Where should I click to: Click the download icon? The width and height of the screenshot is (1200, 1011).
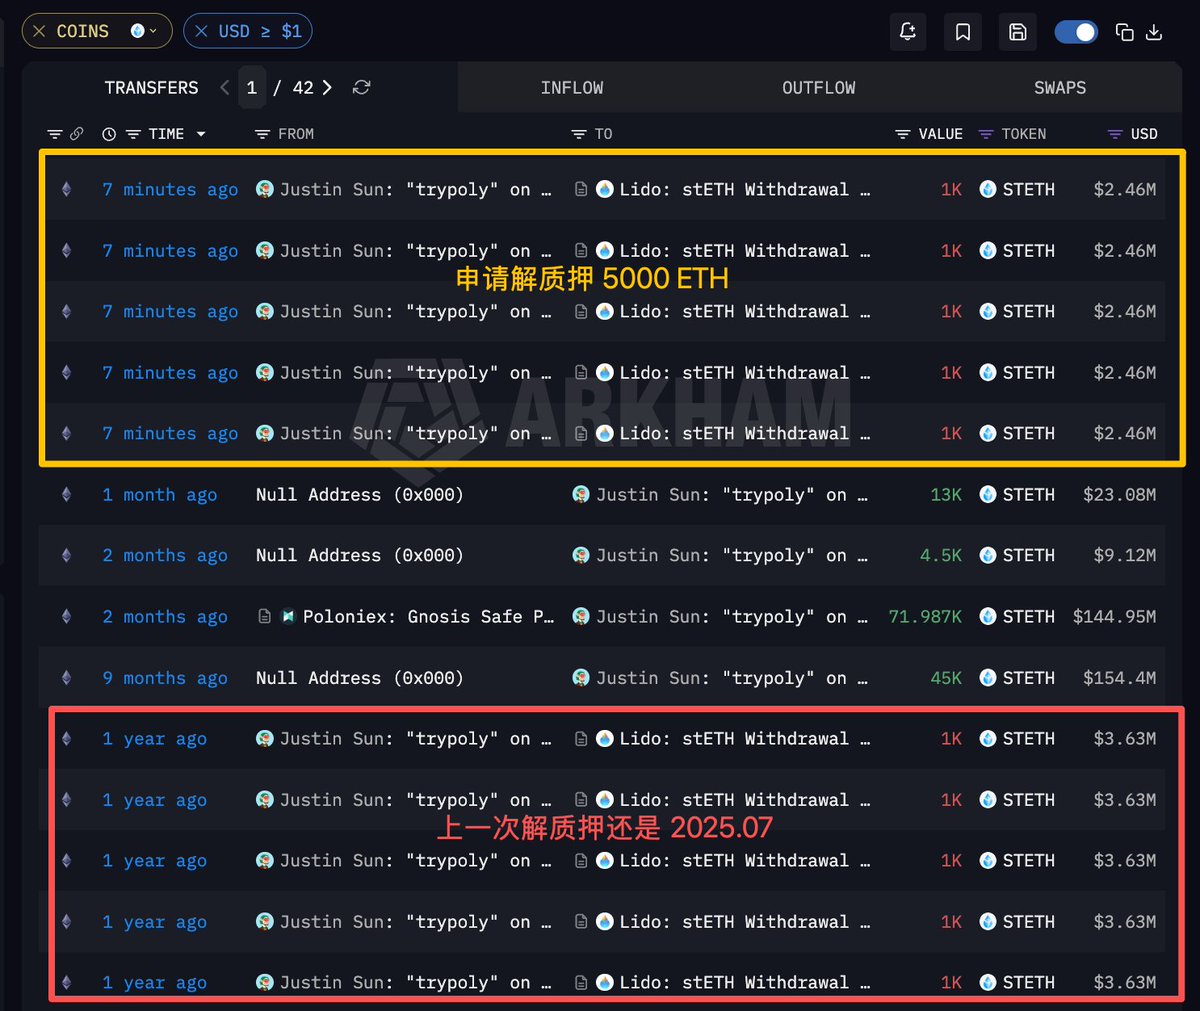[x=1154, y=32]
